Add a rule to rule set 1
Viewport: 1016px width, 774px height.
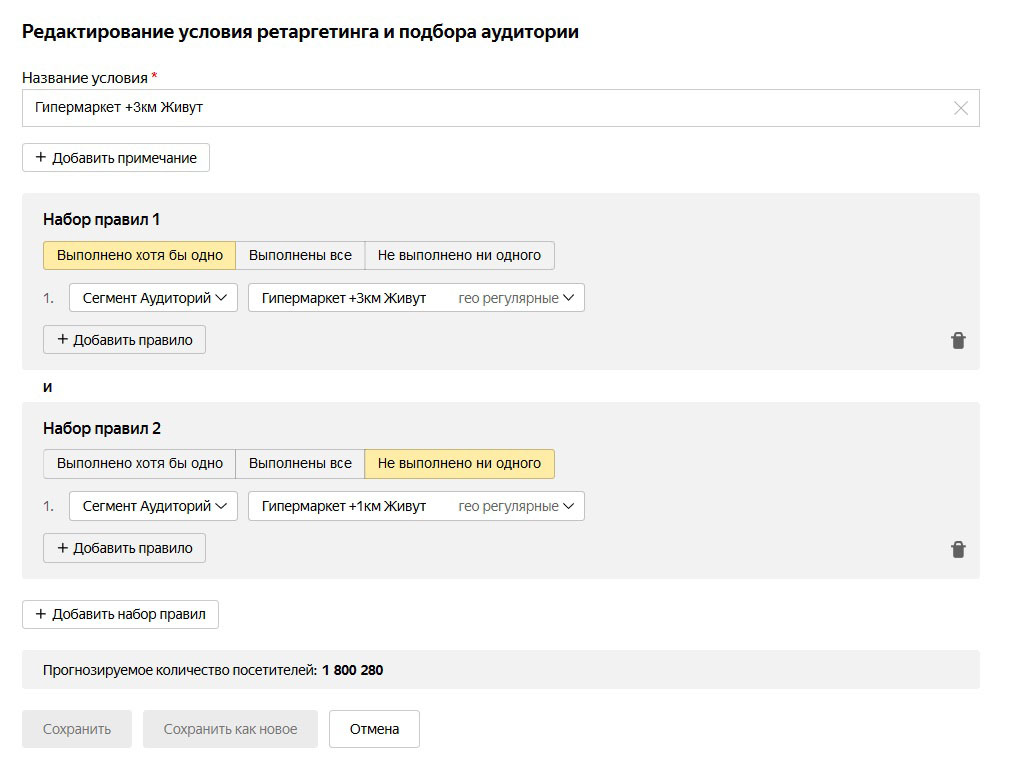tap(124, 340)
